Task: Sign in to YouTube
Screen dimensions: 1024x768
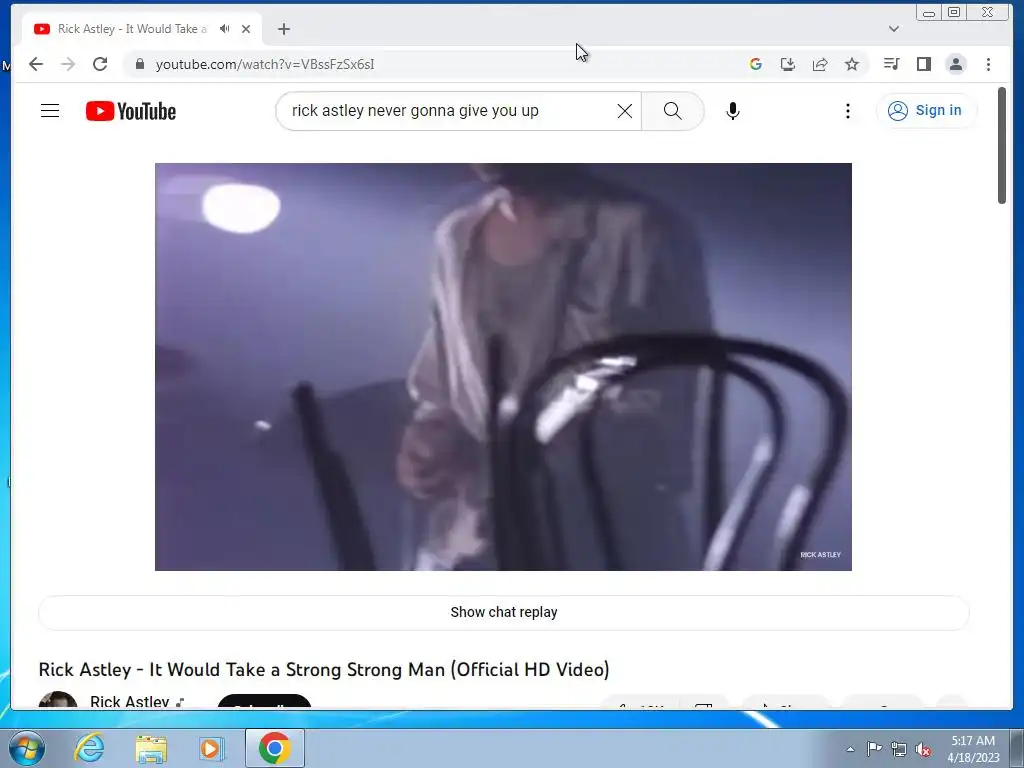Action: pyautogui.click(x=926, y=110)
